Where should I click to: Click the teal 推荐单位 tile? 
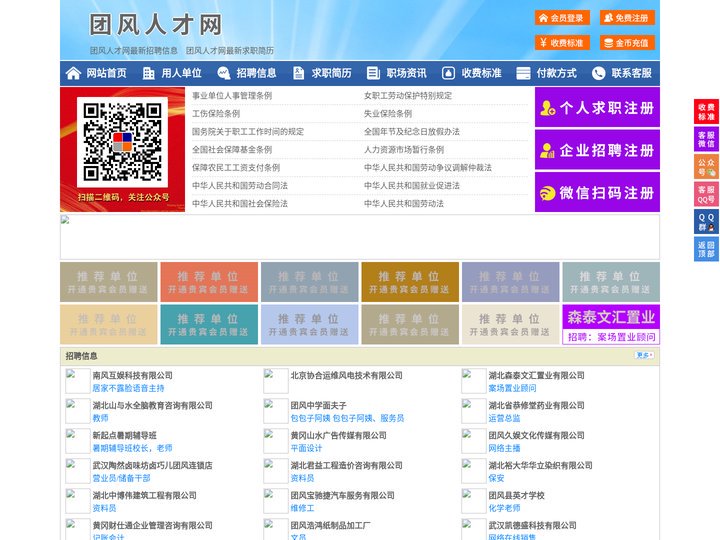coord(209,325)
